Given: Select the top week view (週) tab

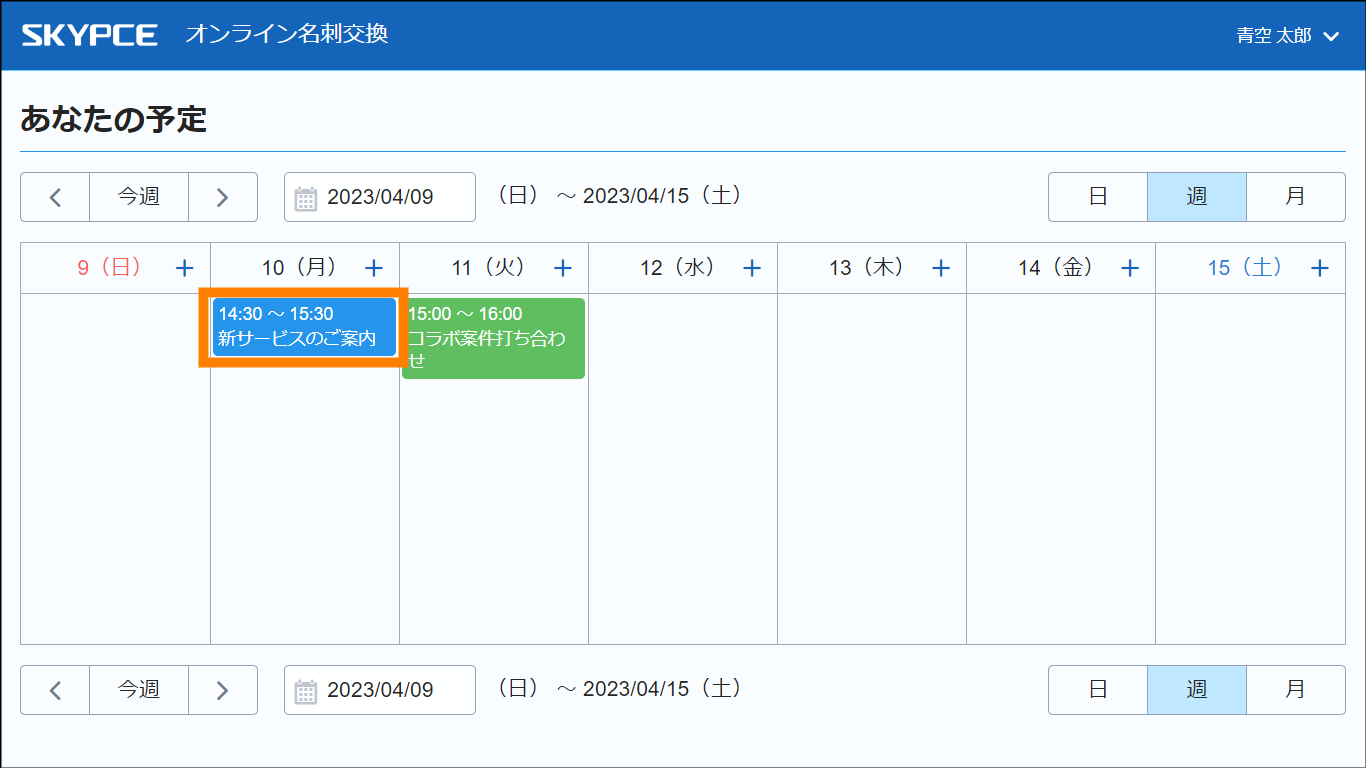Looking at the screenshot, I should pos(1196,197).
